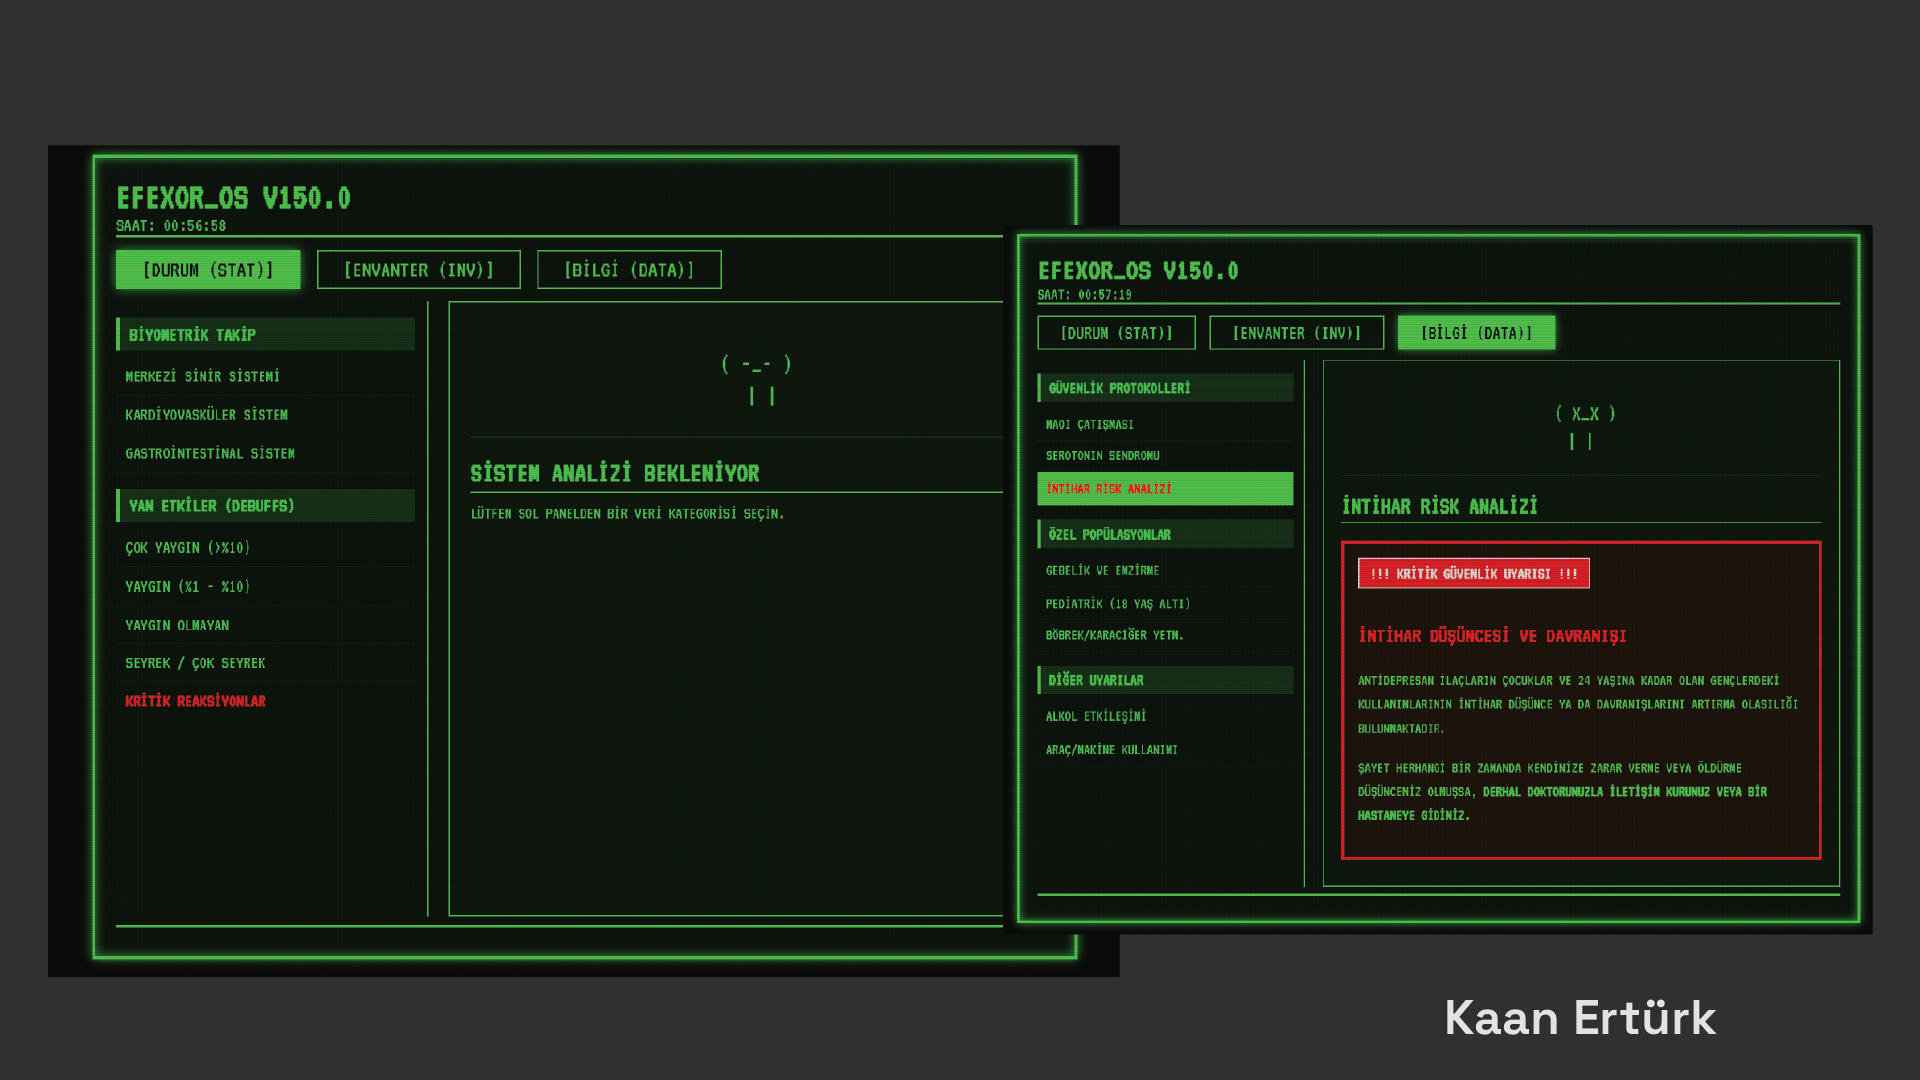1920x1080 pixels.
Task: Open Seyrek / Çok Seyrek side effects
Action: 265,663
